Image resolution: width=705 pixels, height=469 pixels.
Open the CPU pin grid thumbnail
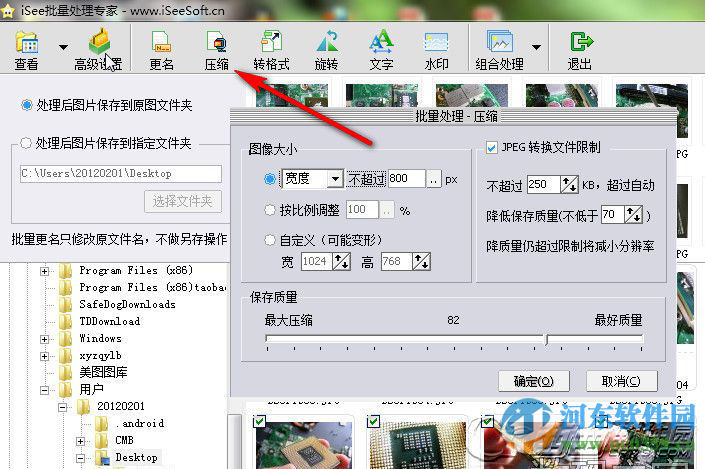click(x=417, y=445)
